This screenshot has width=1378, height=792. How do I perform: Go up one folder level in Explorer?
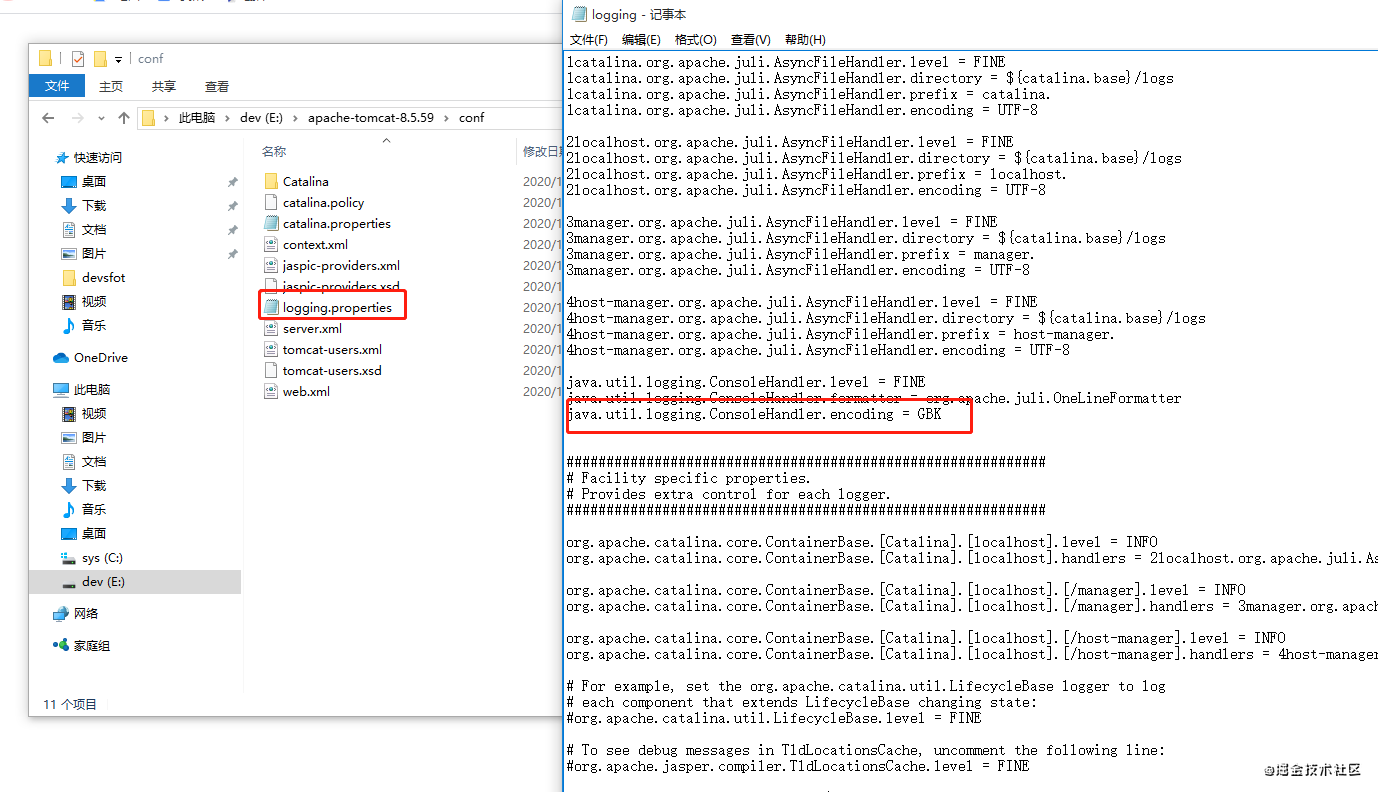click(124, 118)
